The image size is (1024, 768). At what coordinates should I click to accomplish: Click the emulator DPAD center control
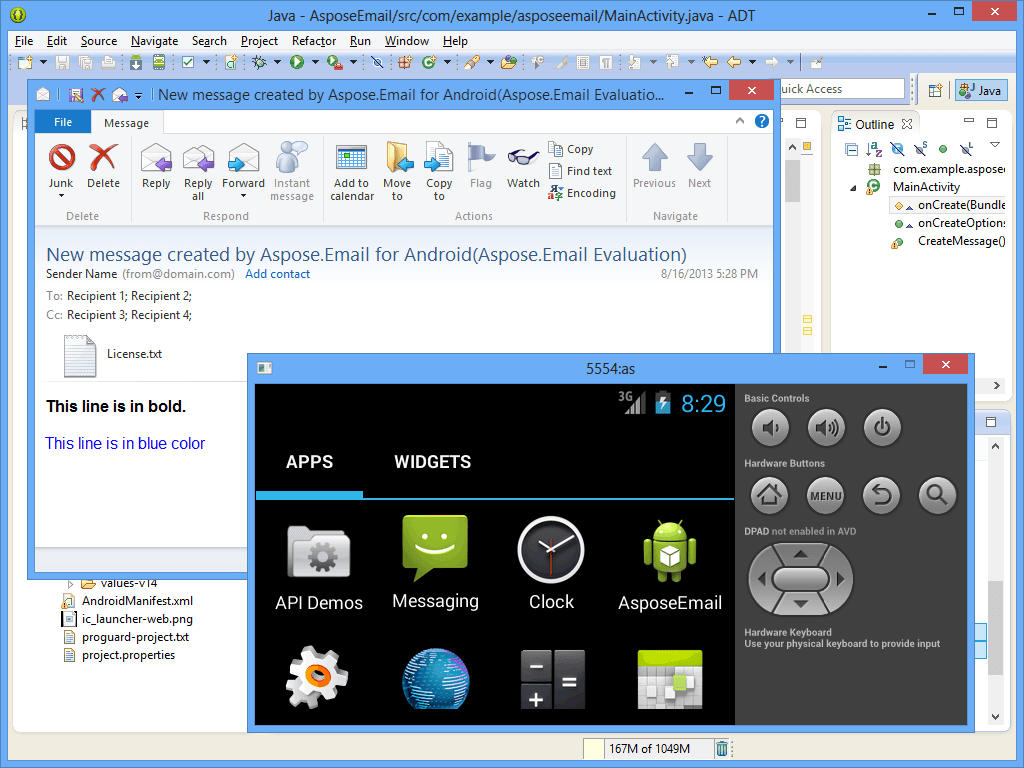pyautogui.click(x=800, y=579)
